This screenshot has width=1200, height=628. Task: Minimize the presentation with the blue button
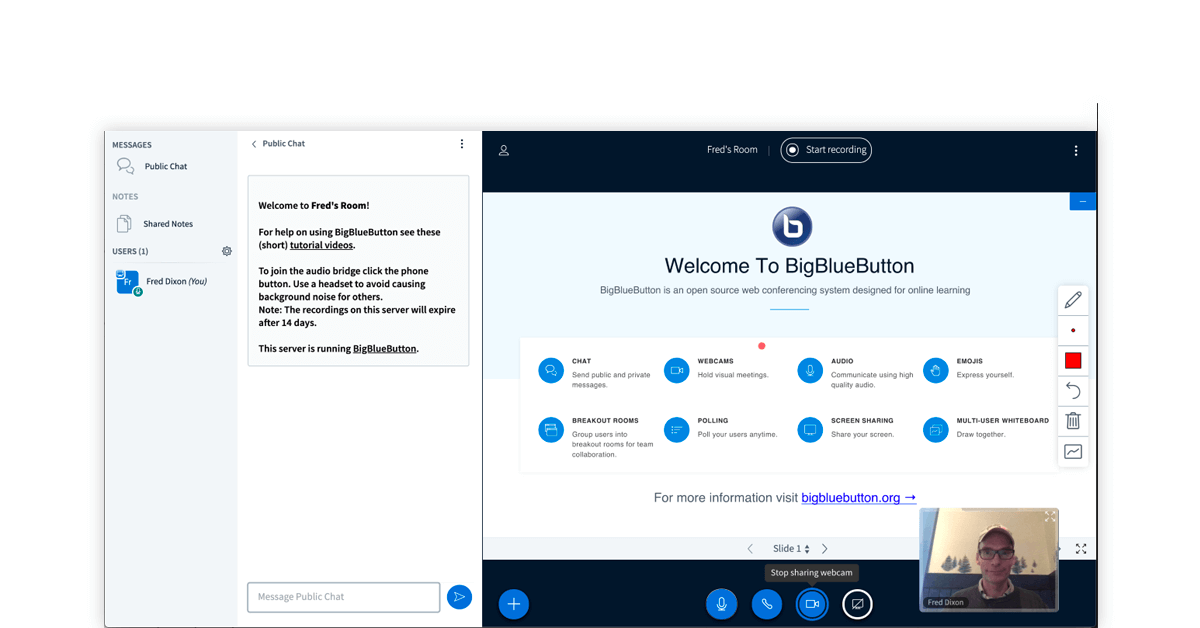tap(1083, 201)
